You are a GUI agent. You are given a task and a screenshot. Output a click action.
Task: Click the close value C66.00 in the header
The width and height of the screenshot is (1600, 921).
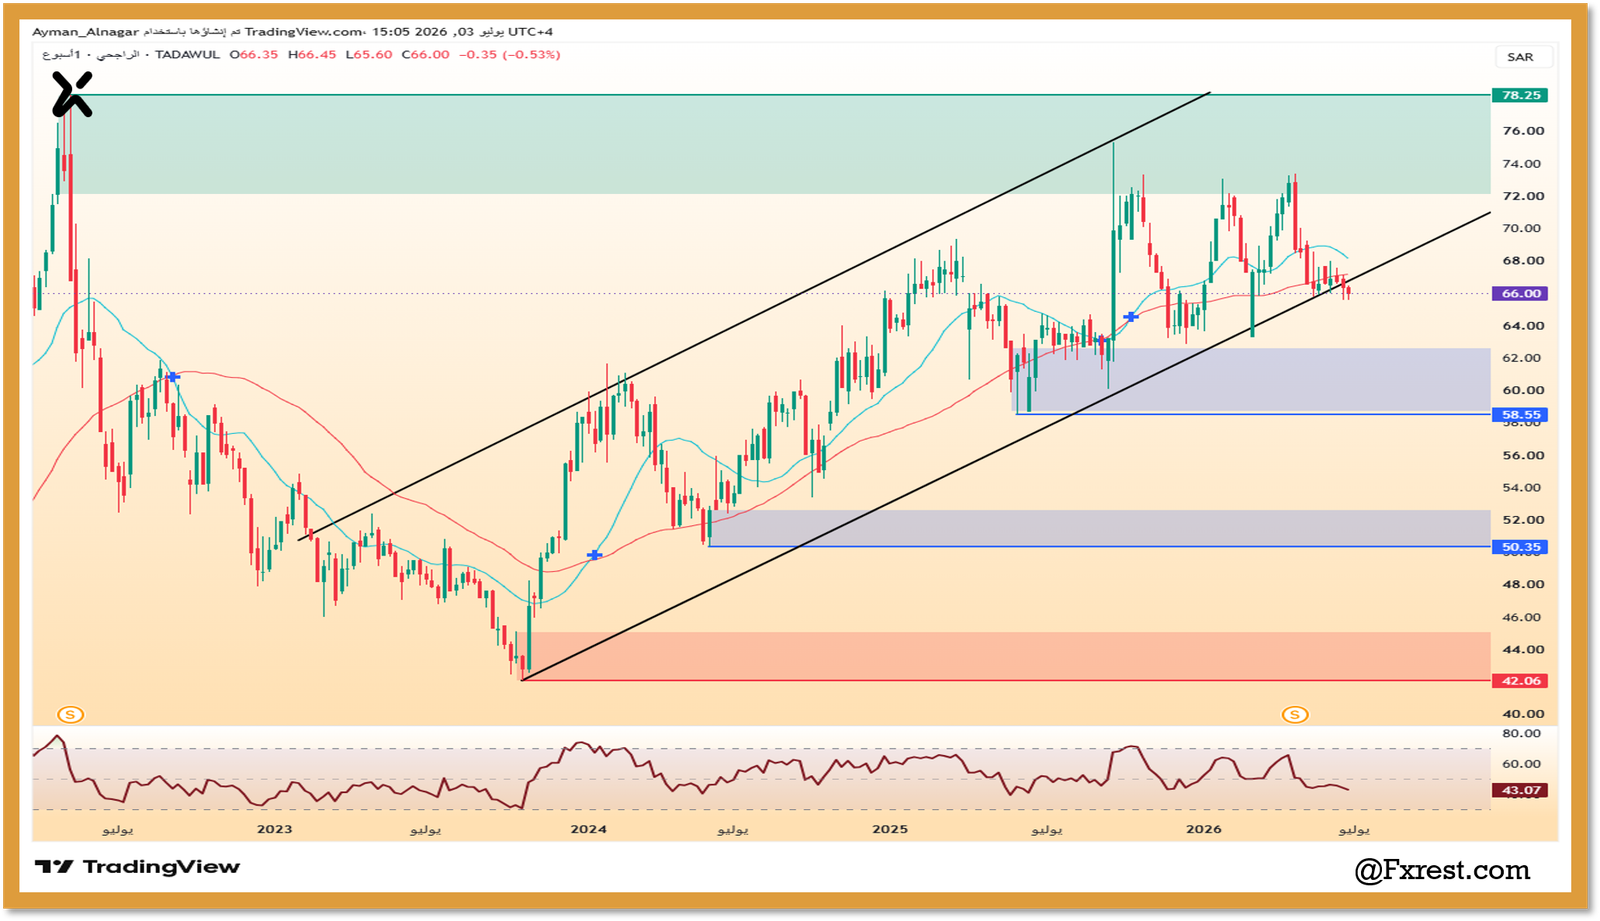(426, 55)
